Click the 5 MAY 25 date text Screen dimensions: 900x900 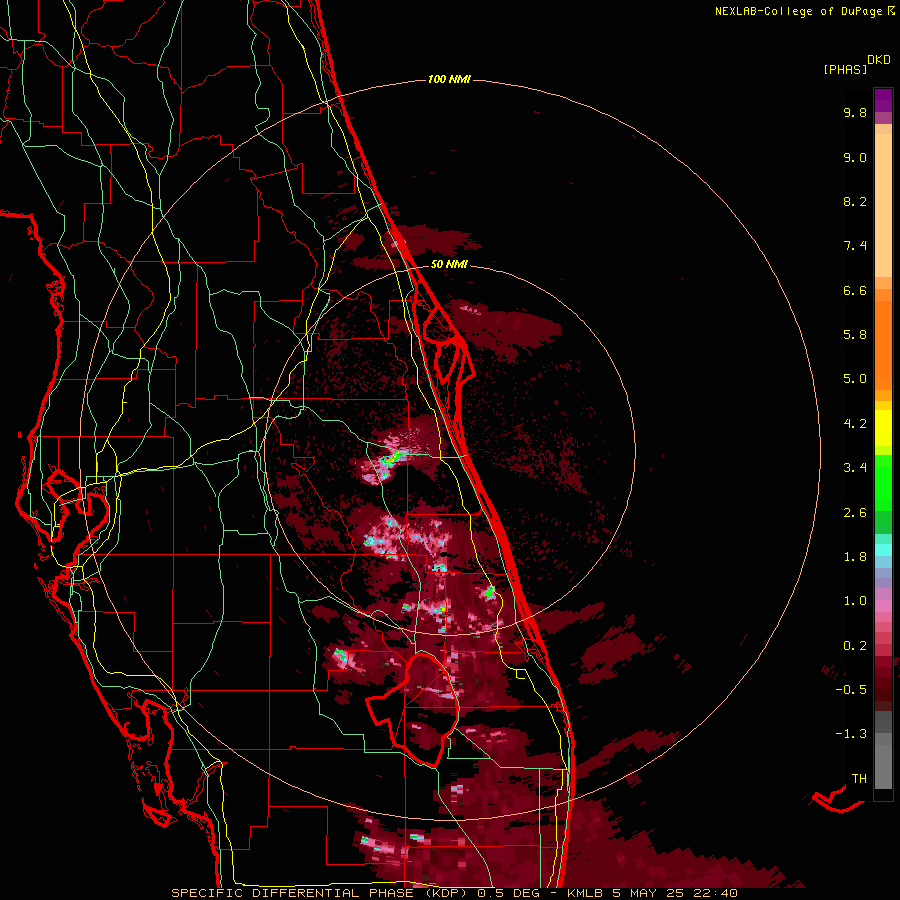(647, 893)
